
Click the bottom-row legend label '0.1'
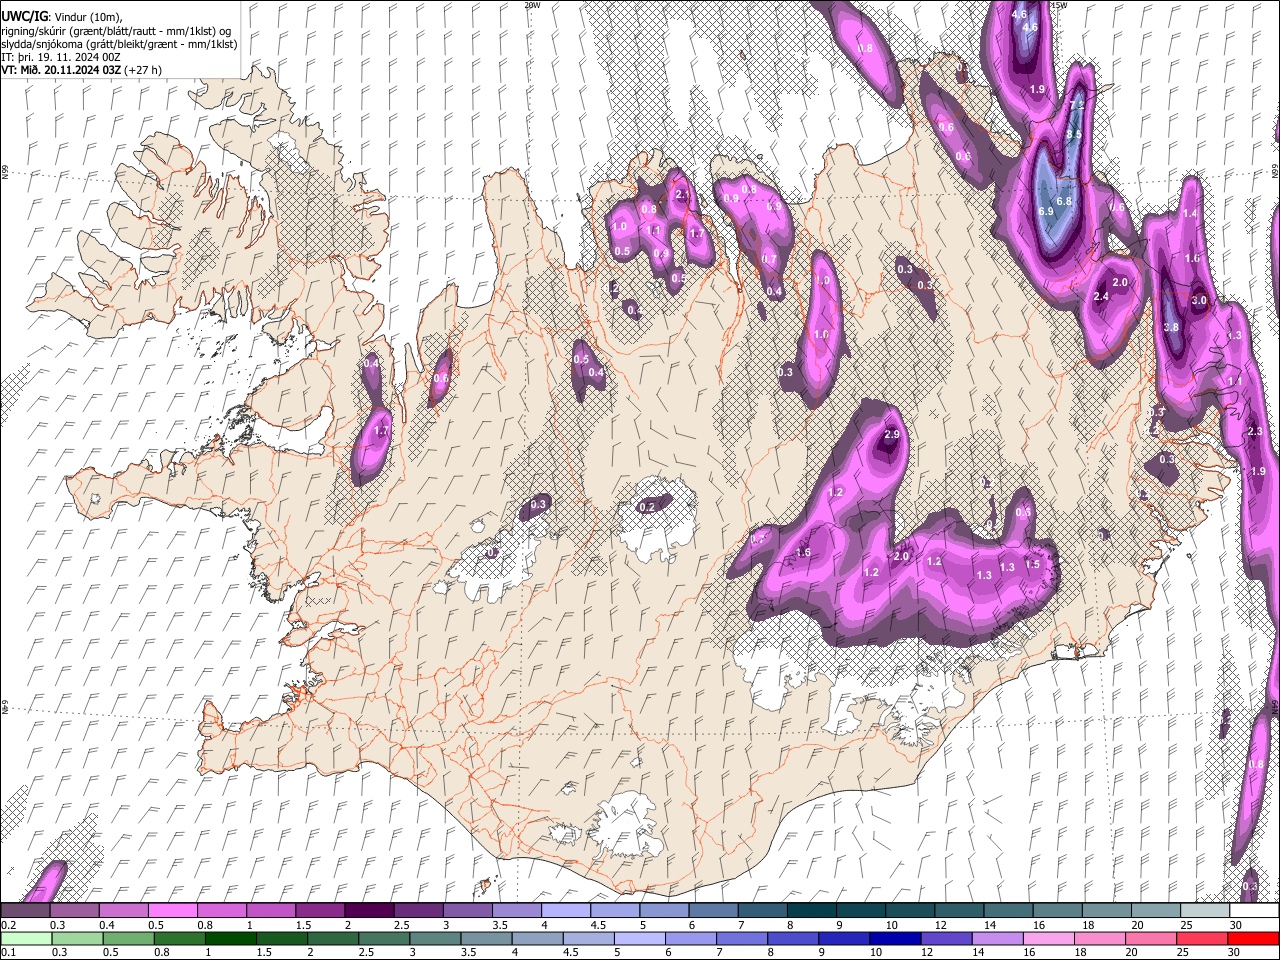(9, 952)
